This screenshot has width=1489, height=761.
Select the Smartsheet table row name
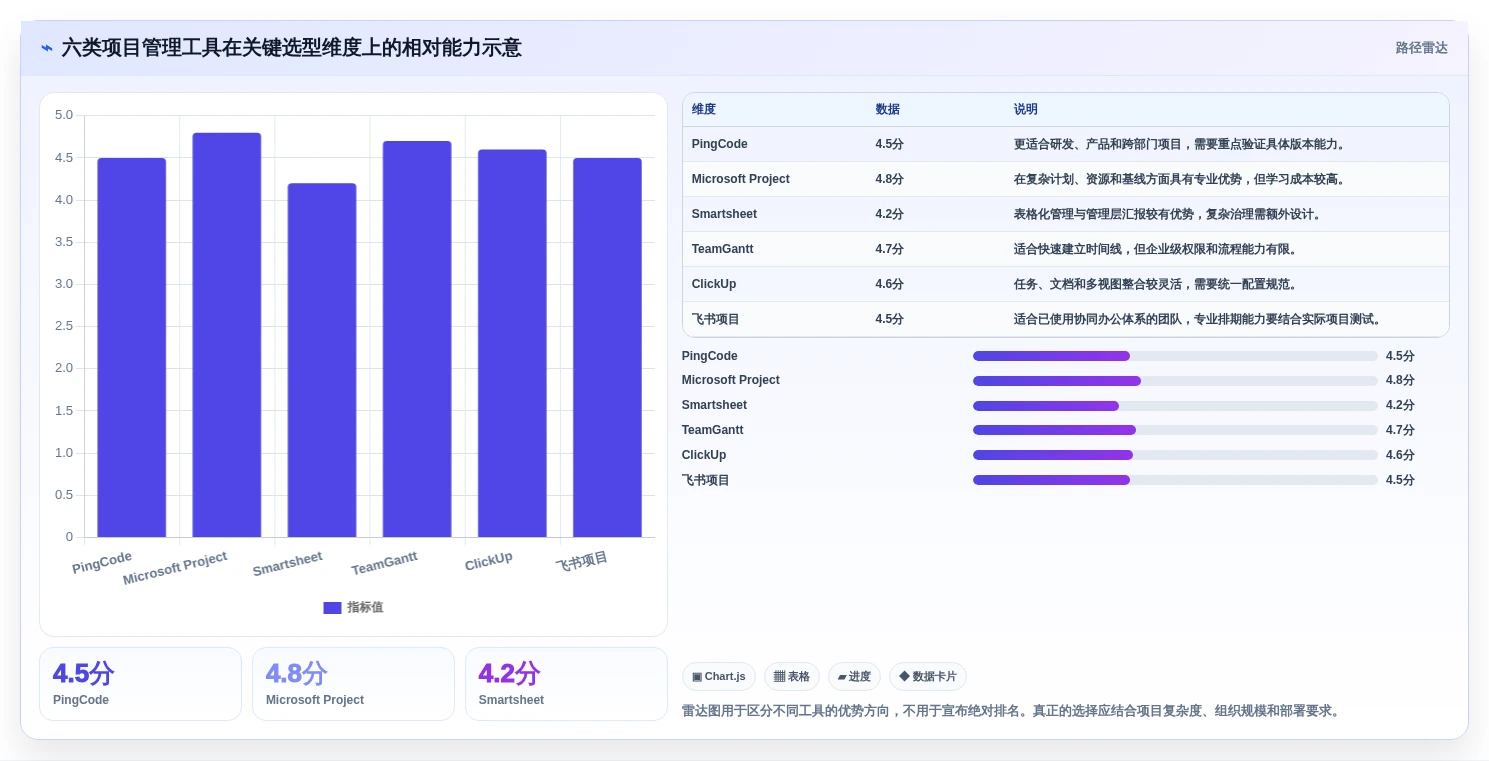coord(724,214)
